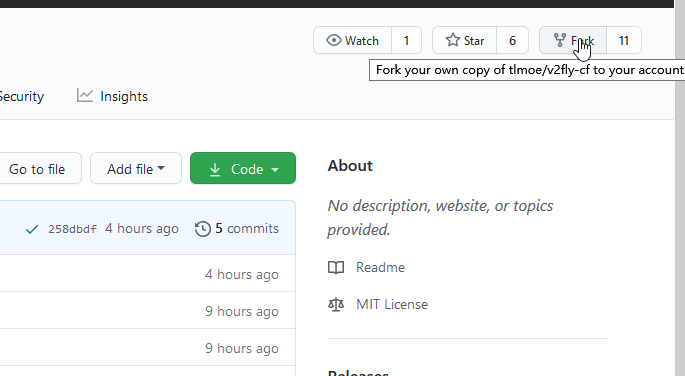Viewport: 685px width, 376px height.
Task: Expand the Add file dropdown
Action: (x=136, y=168)
